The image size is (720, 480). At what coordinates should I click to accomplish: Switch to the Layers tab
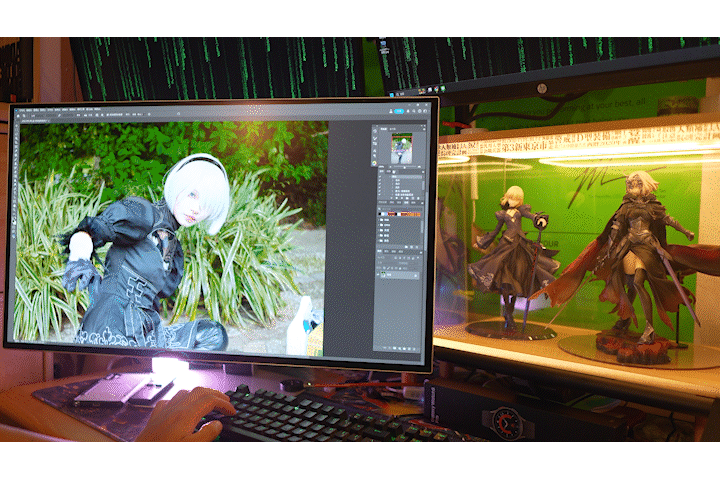tap(380, 251)
